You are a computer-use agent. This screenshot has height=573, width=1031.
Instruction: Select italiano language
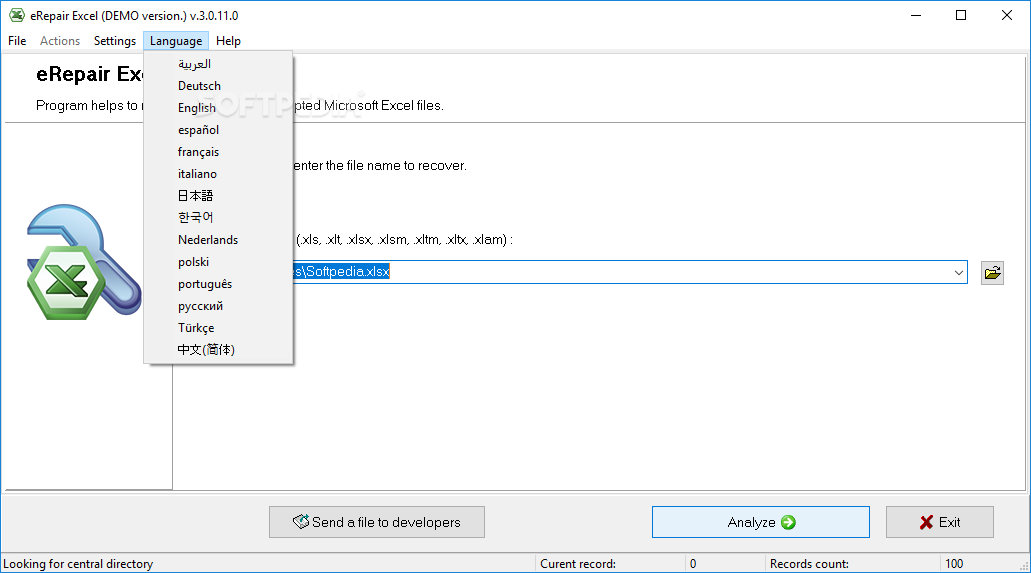pyautogui.click(x=218, y=174)
